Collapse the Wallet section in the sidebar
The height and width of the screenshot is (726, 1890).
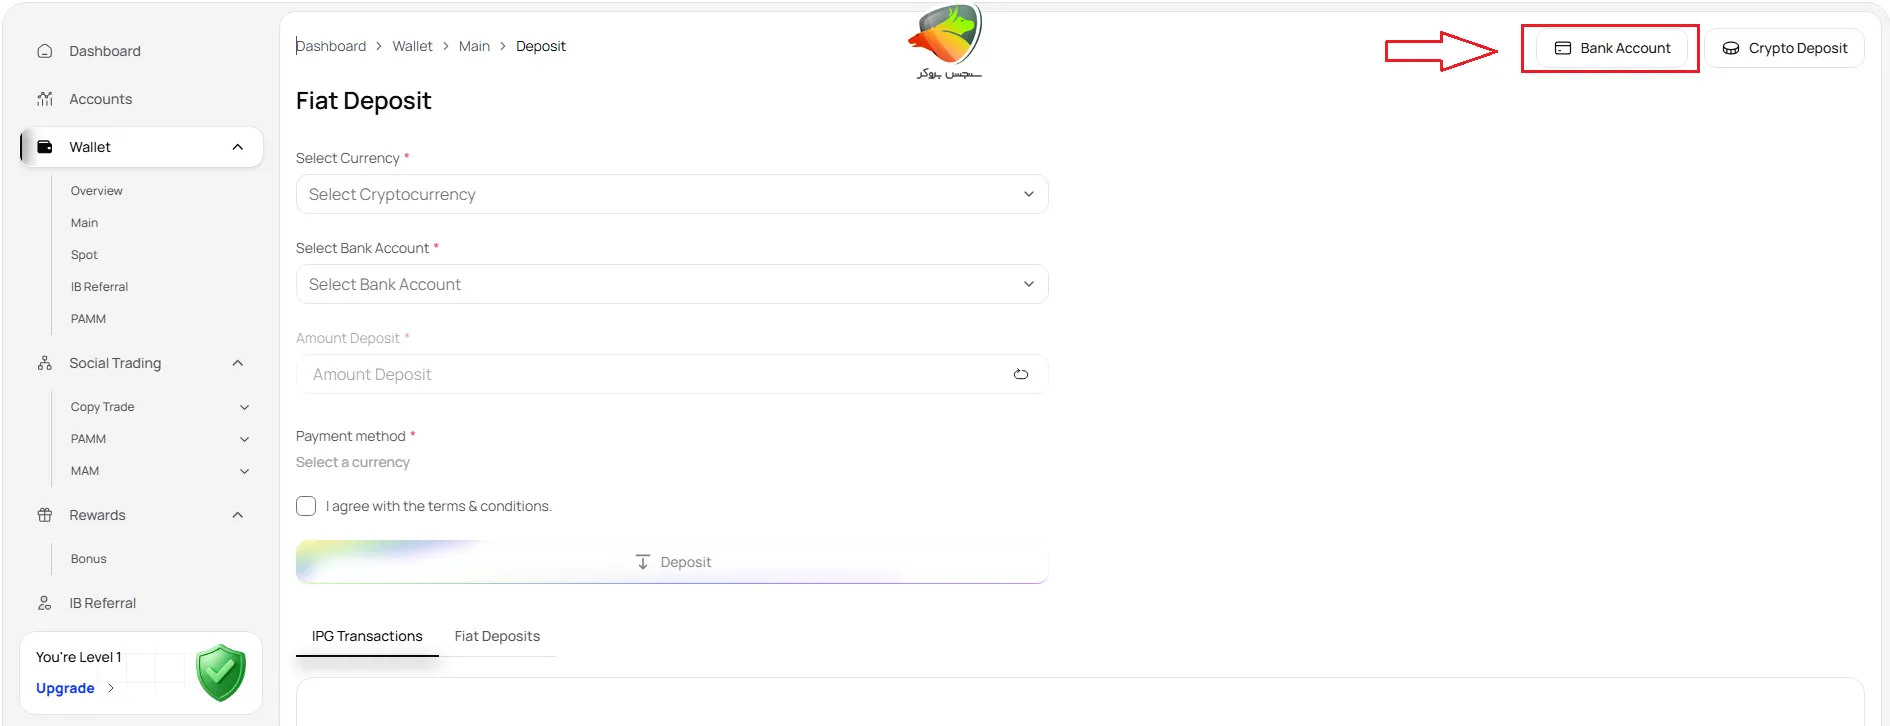click(x=237, y=146)
